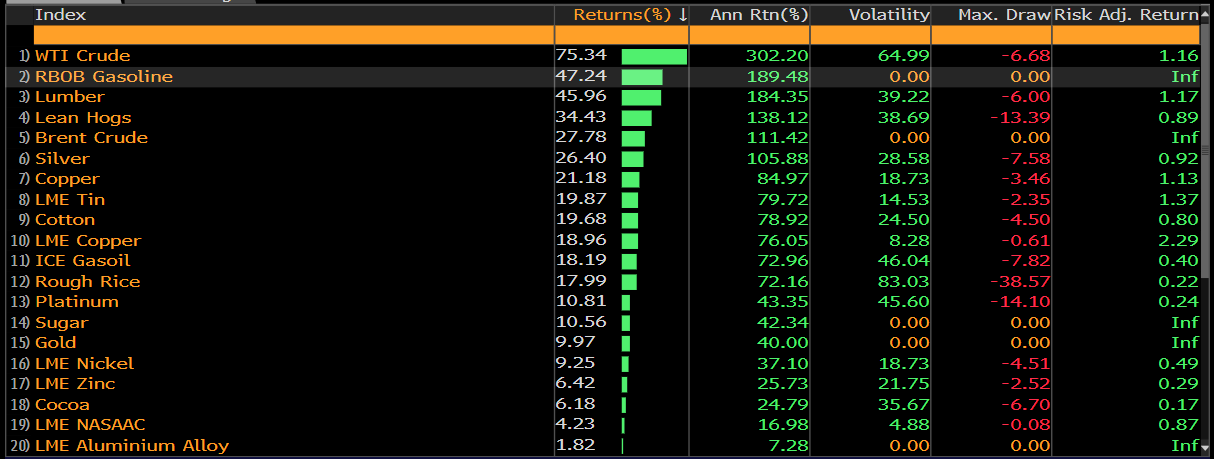Click WTI Crude volatility value 64.99
Image resolution: width=1214 pixels, height=459 pixels.
click(x=905, y=56)
